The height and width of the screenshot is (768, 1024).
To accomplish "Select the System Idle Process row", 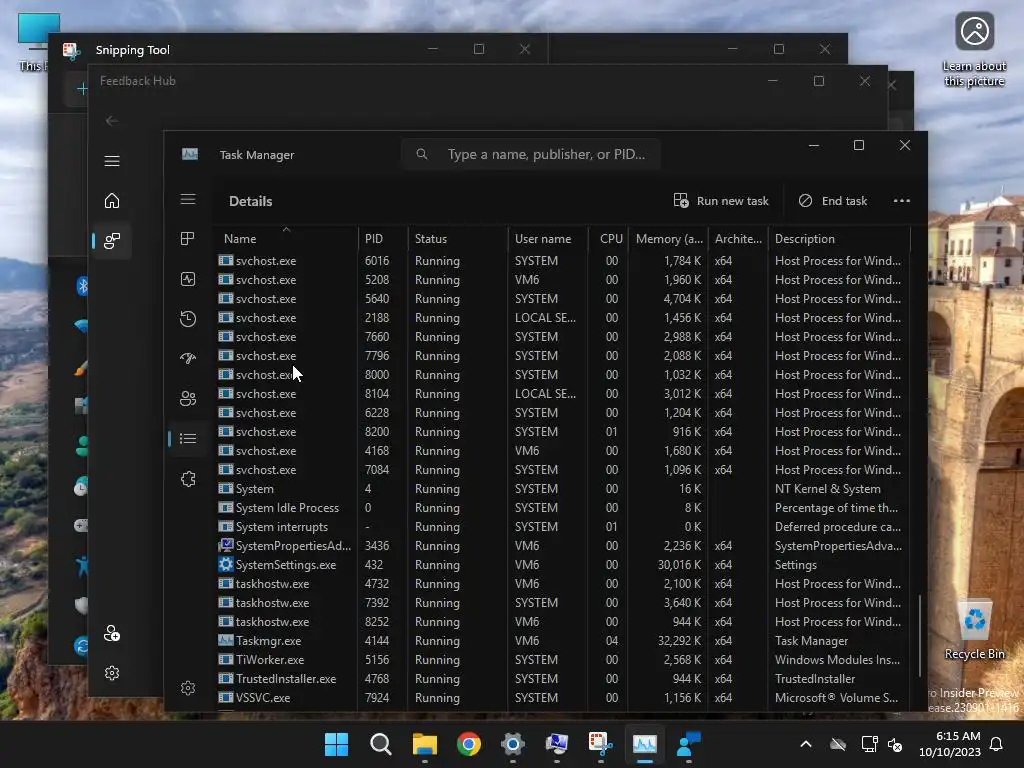I will 563,507.
